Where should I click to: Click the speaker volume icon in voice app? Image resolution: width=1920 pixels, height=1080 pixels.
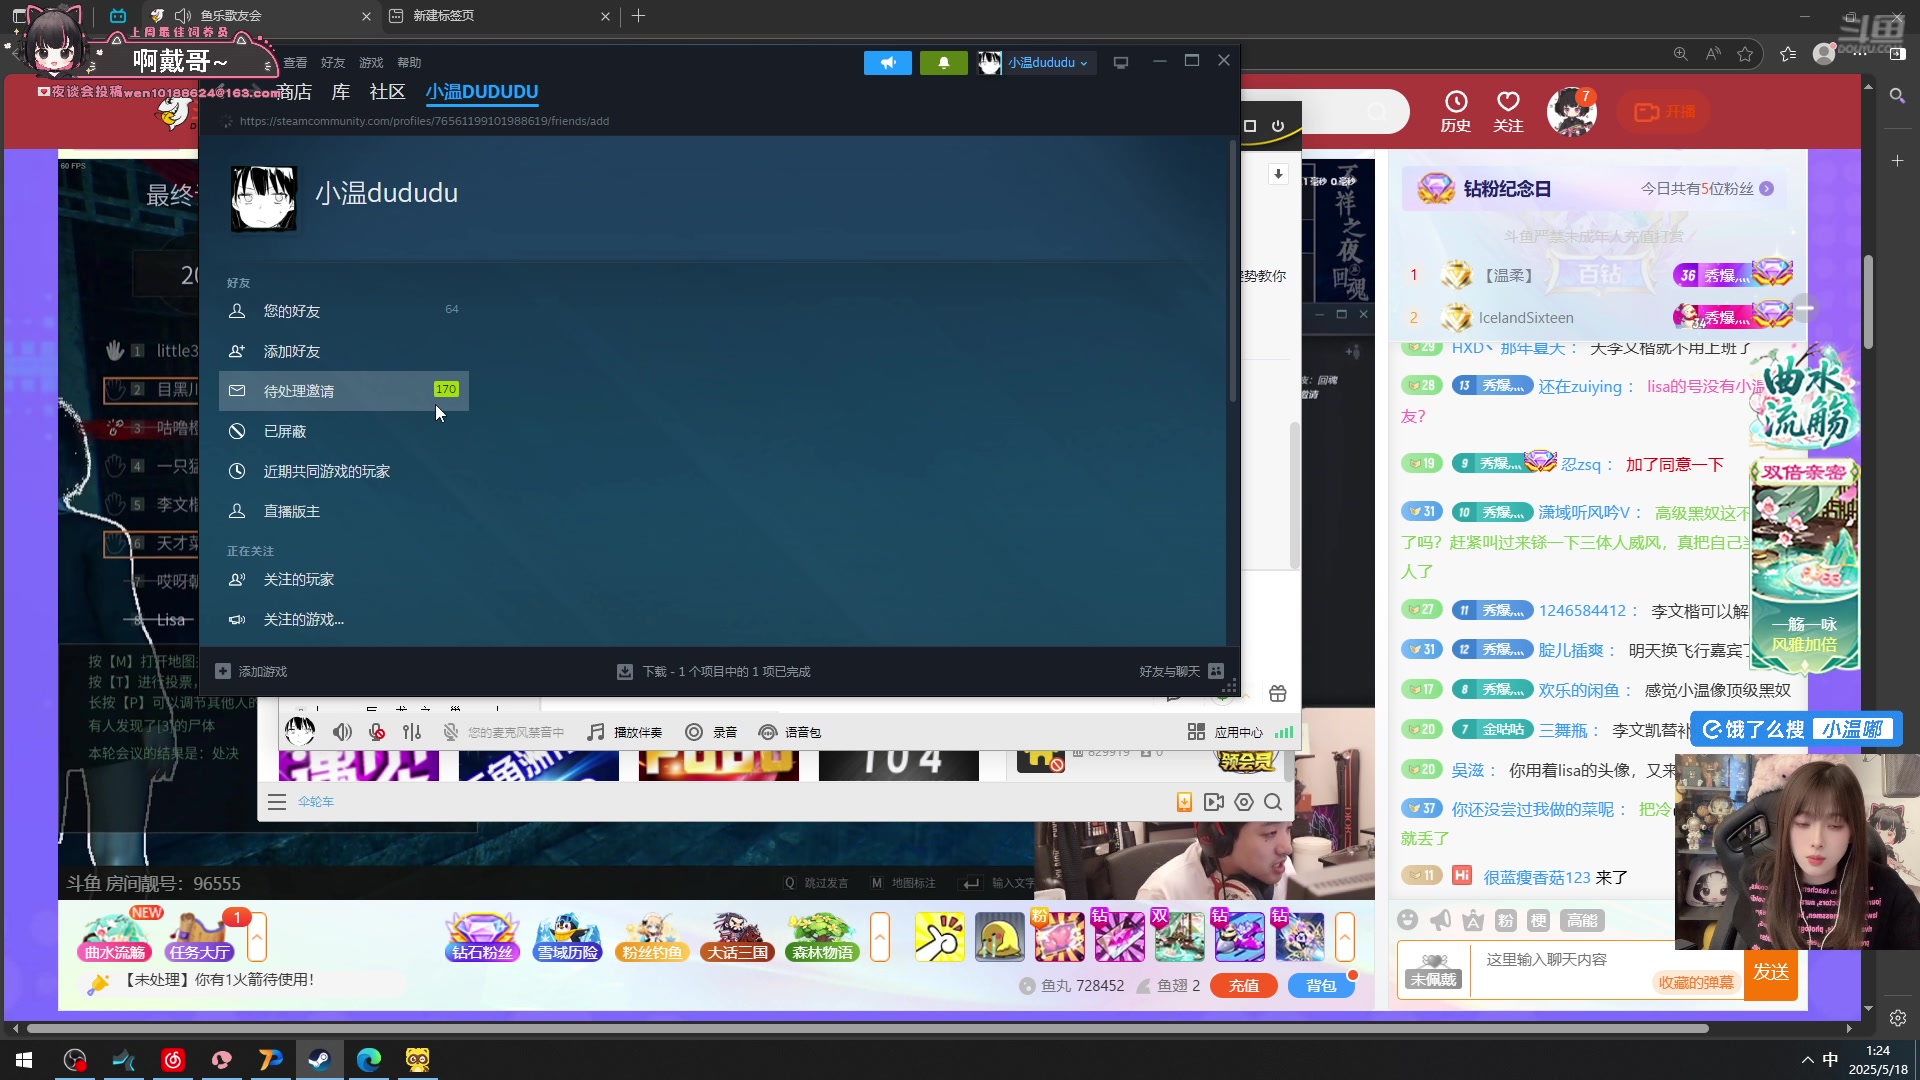coord(342,732)
